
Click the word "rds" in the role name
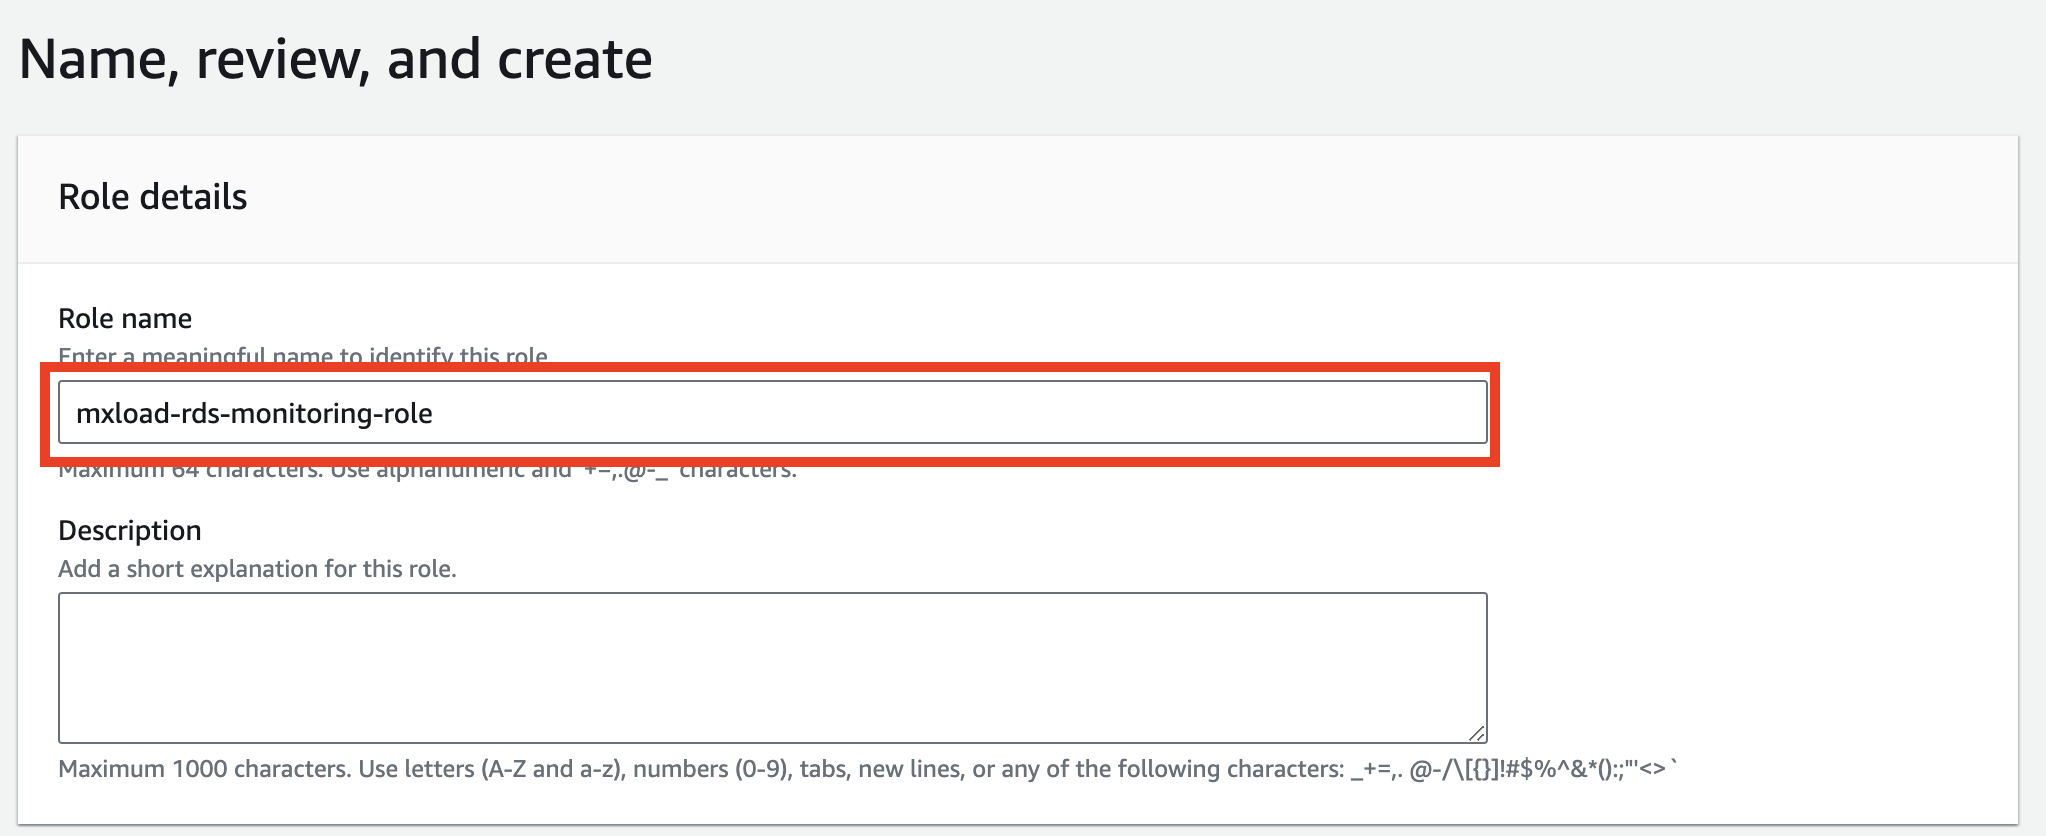click(197, 413)
